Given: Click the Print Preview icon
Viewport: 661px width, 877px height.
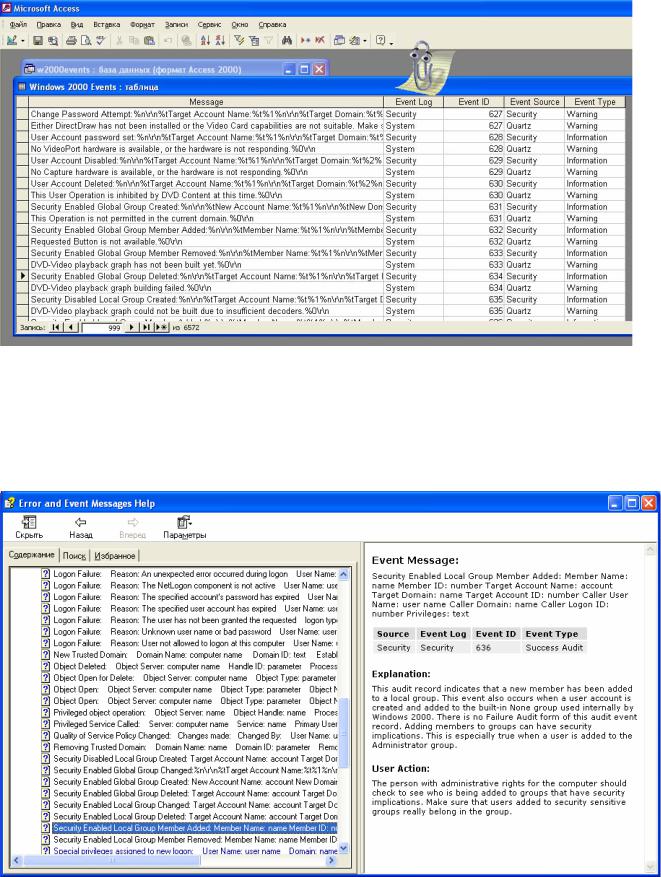Looking at the screenshot, I should tap(86, 40).
